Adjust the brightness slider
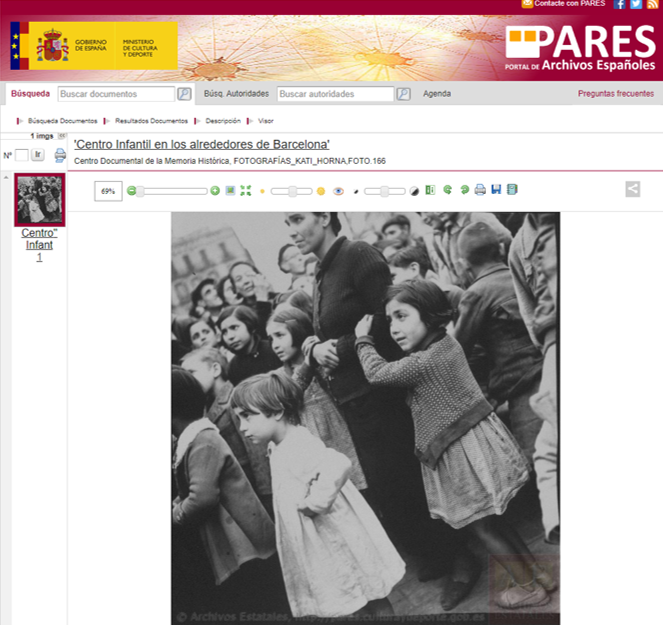The width and height of the screenshot is (663, 625). 291,192
